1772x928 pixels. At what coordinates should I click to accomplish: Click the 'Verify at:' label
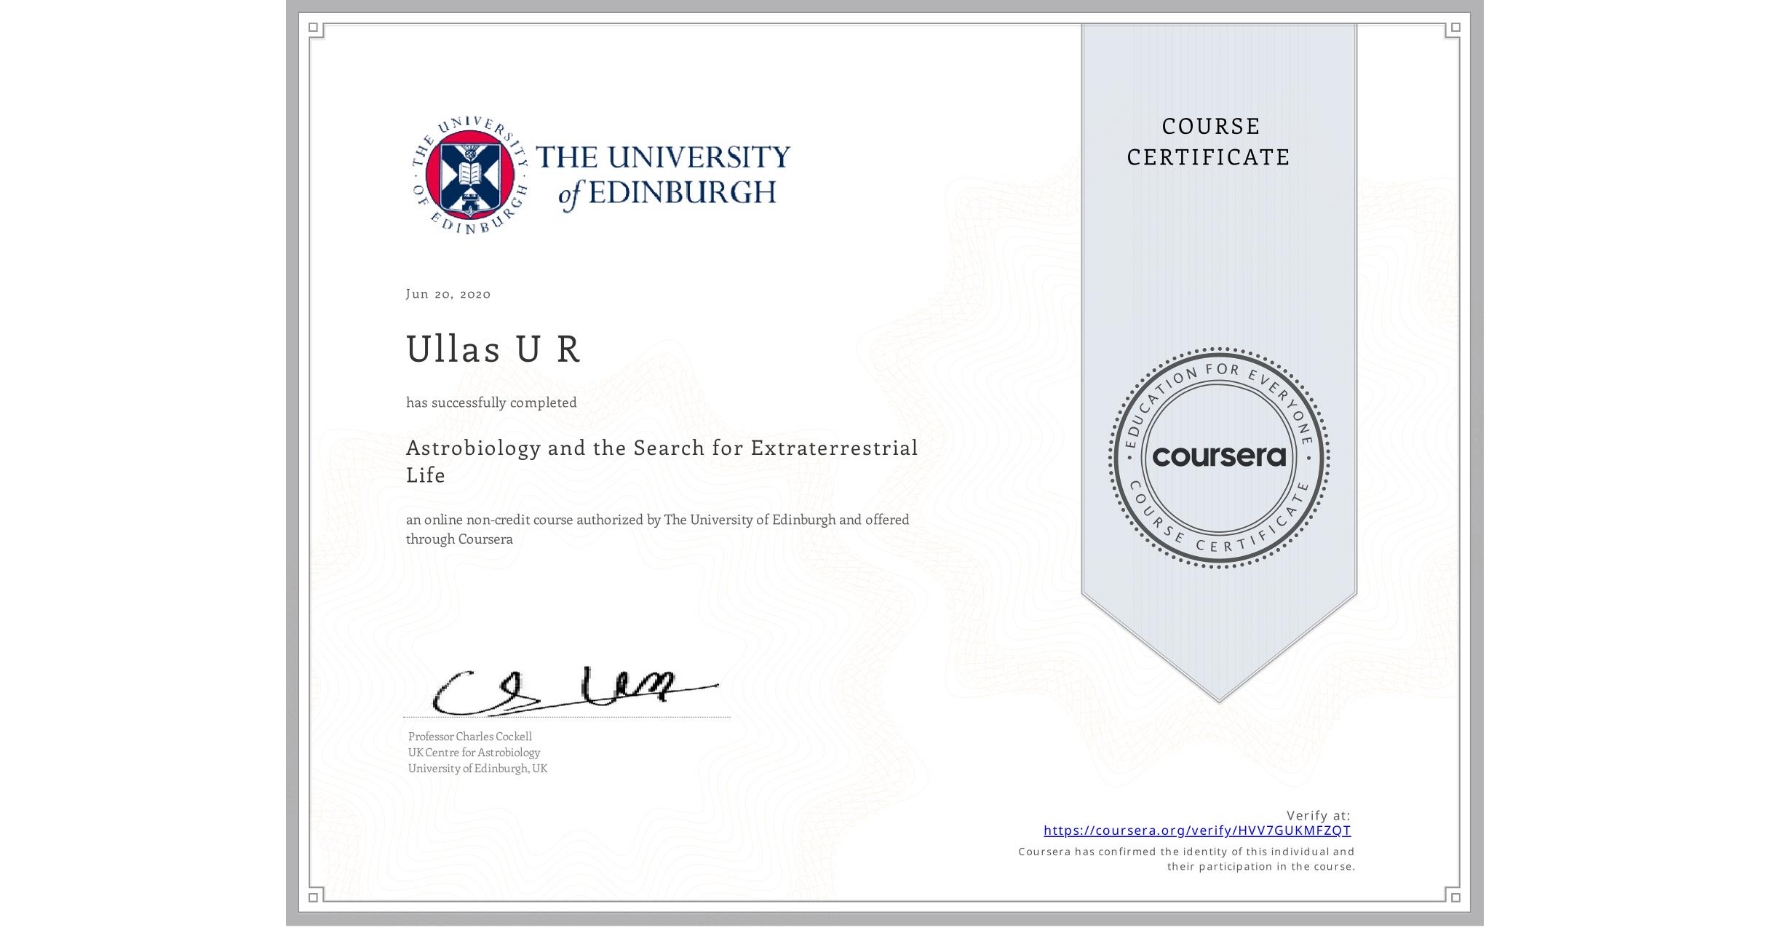pyautogui.click(x=1318, y=815)
